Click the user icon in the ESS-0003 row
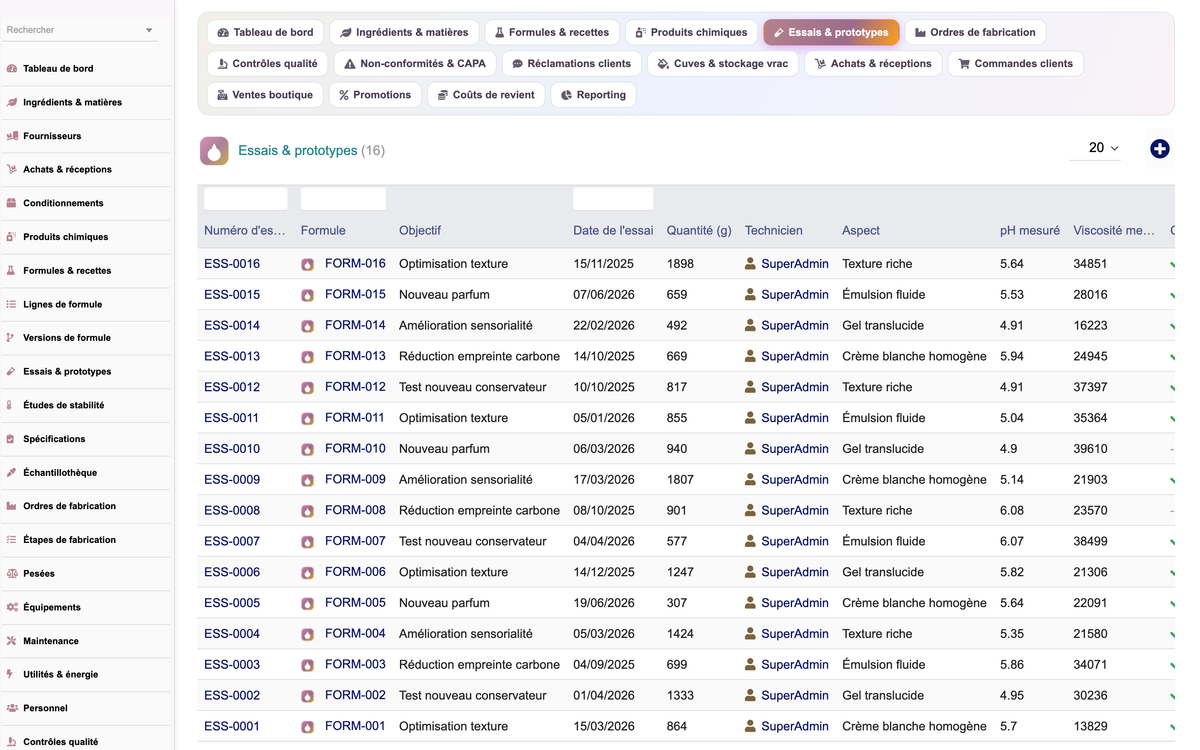1200x750 pixels. 751,664
